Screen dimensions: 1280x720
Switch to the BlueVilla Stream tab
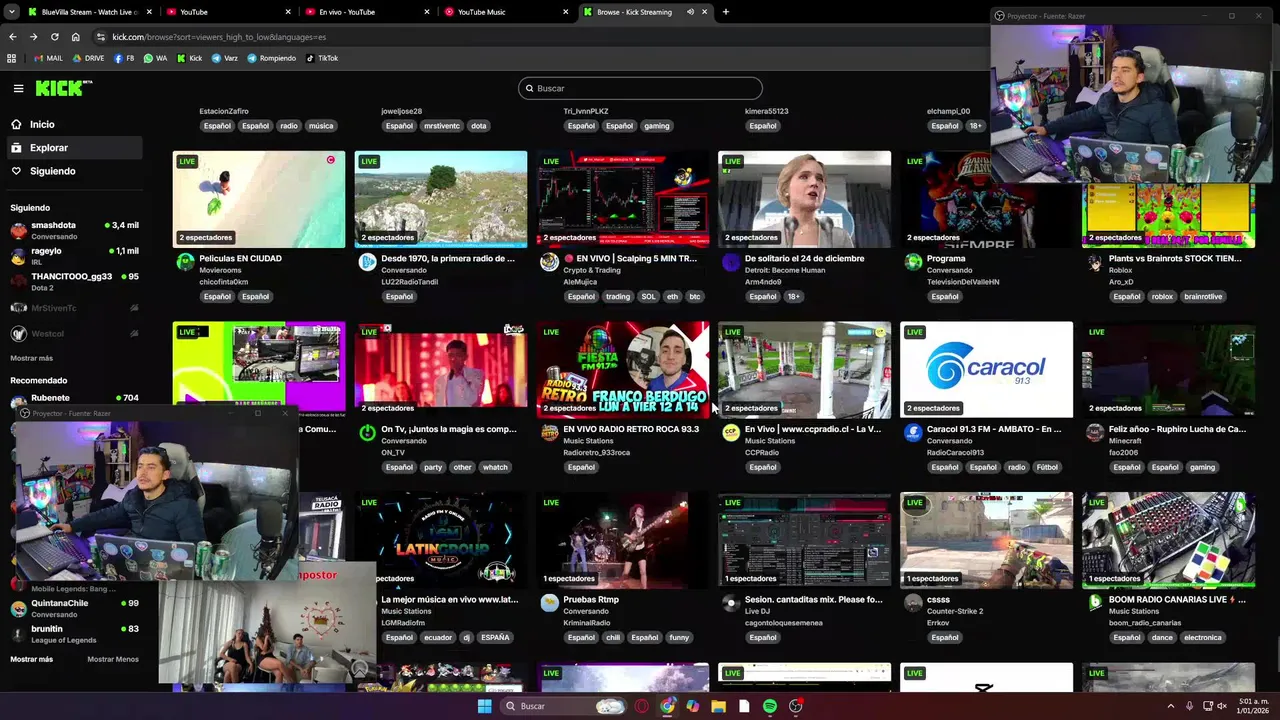(90, 12)
